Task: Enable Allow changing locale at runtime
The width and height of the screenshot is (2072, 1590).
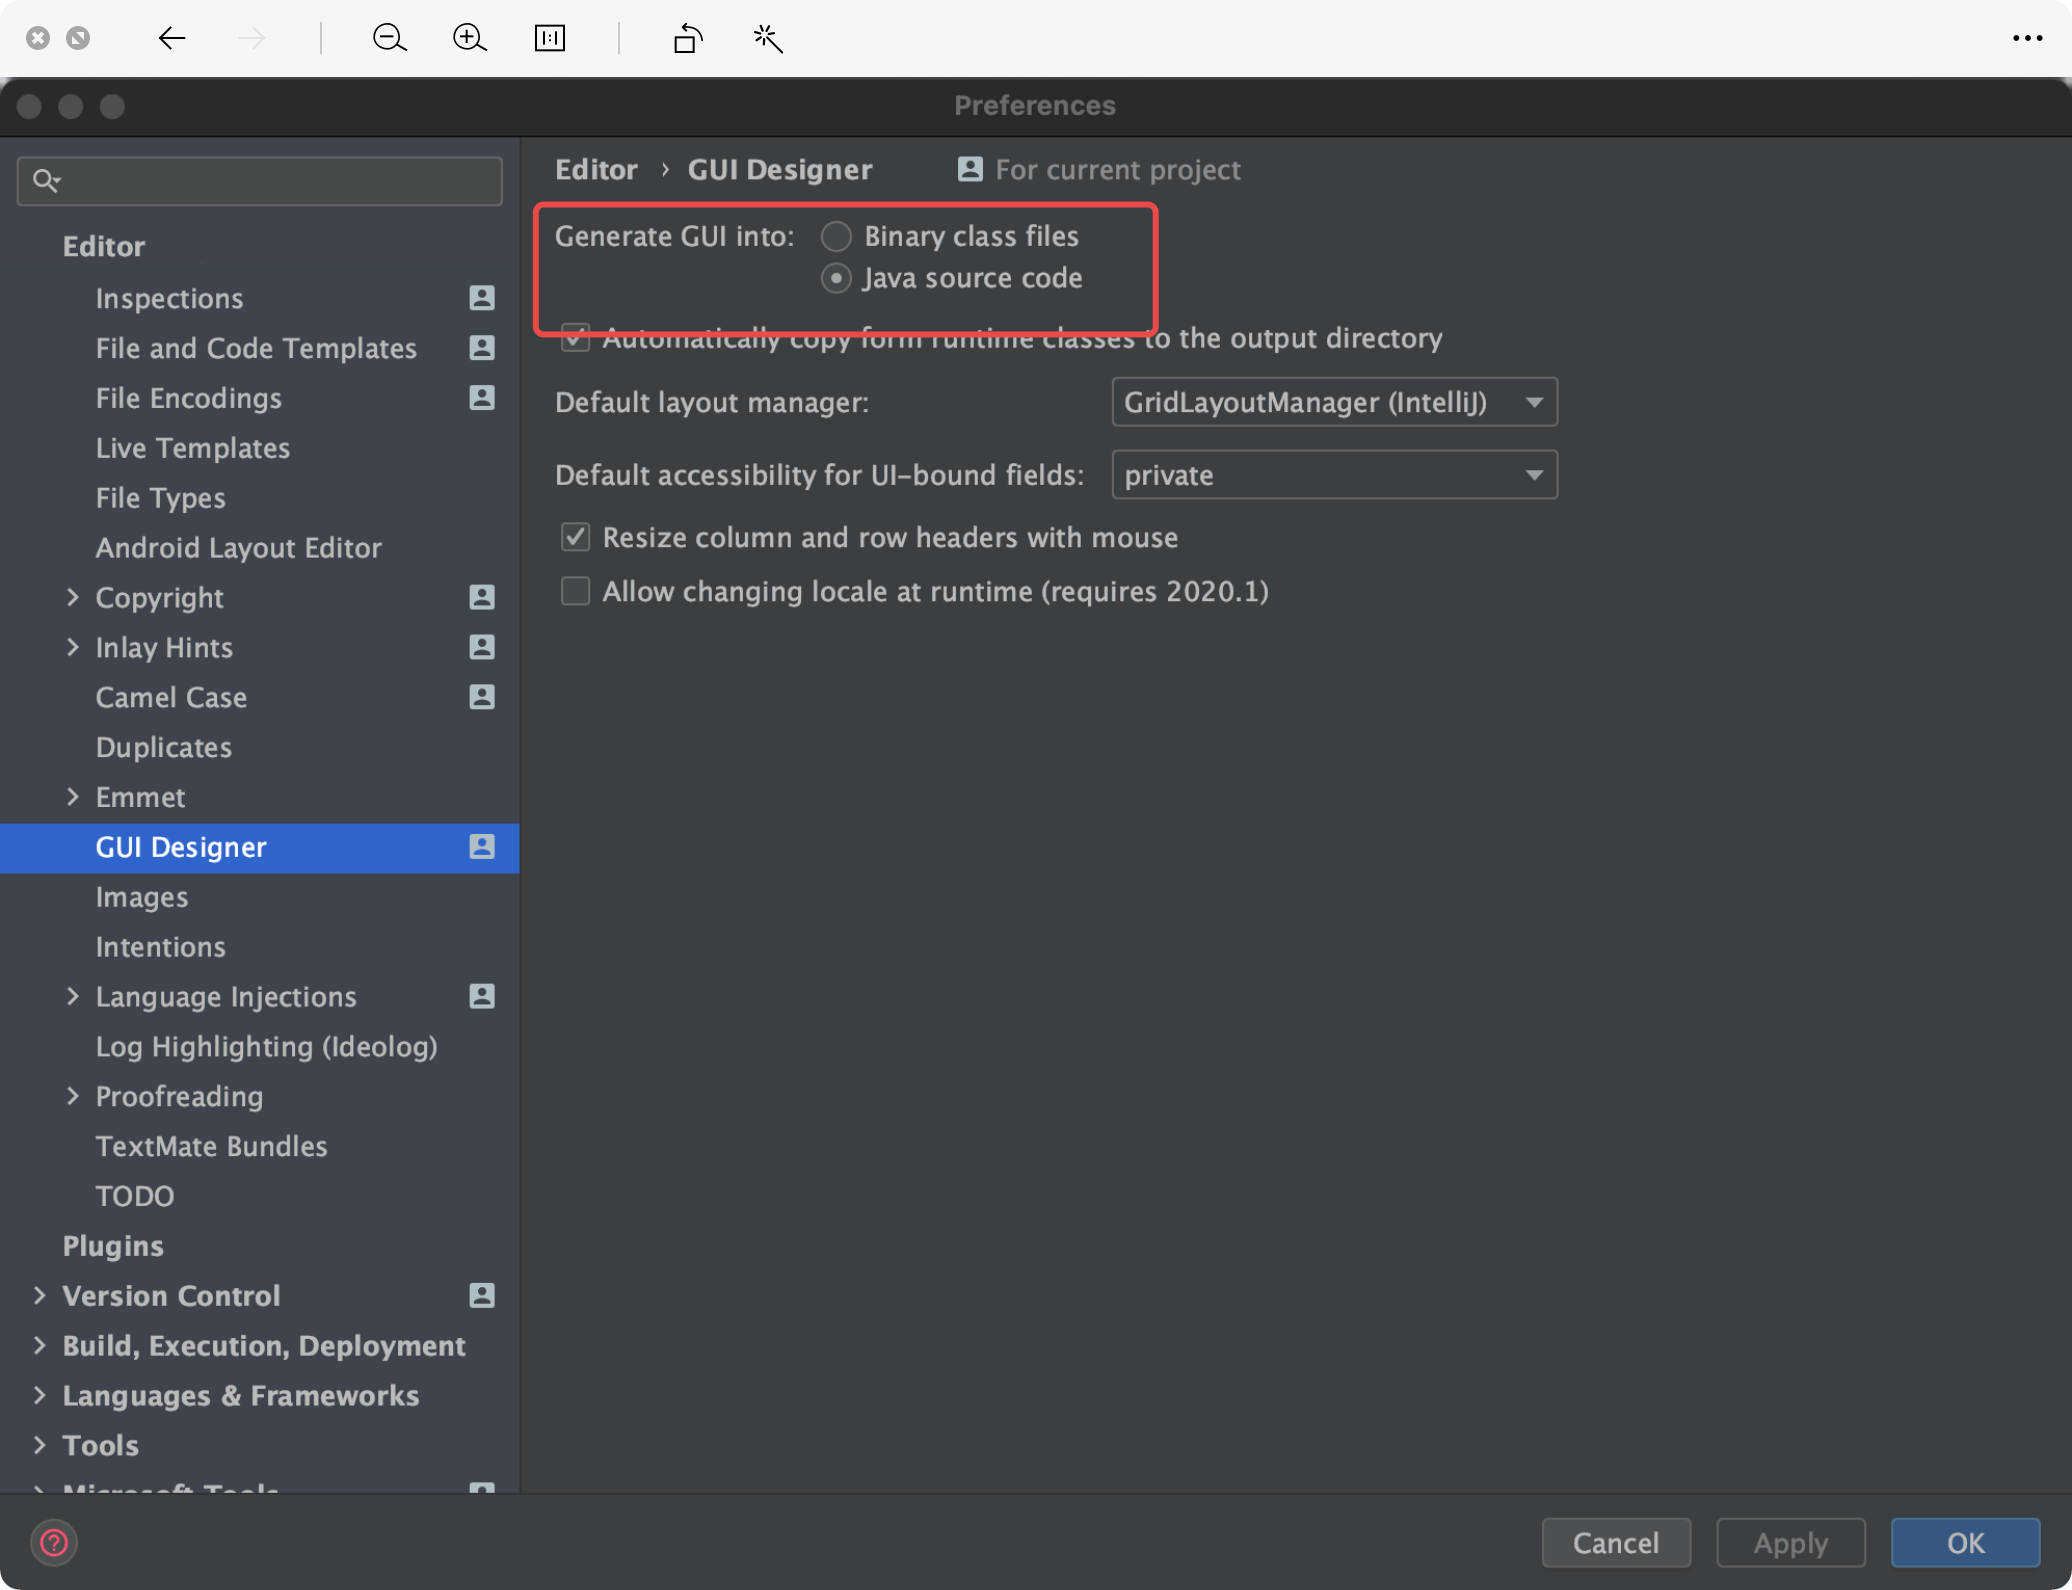Action: (x=575, y=591)
